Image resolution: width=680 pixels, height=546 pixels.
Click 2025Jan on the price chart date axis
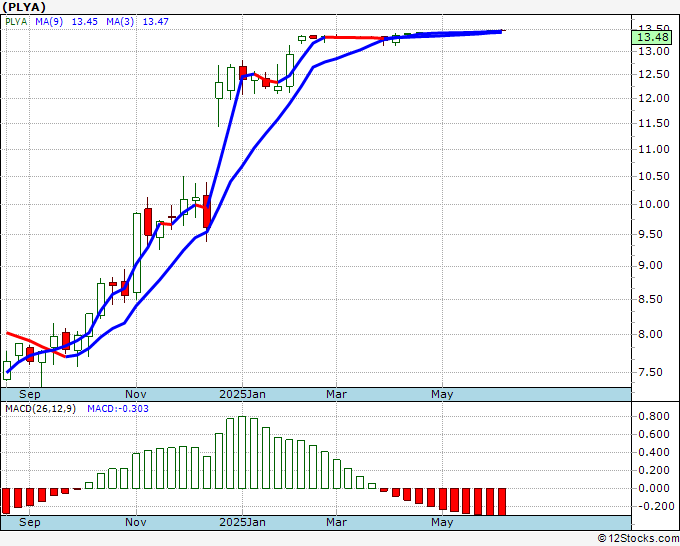pos(242,394)
